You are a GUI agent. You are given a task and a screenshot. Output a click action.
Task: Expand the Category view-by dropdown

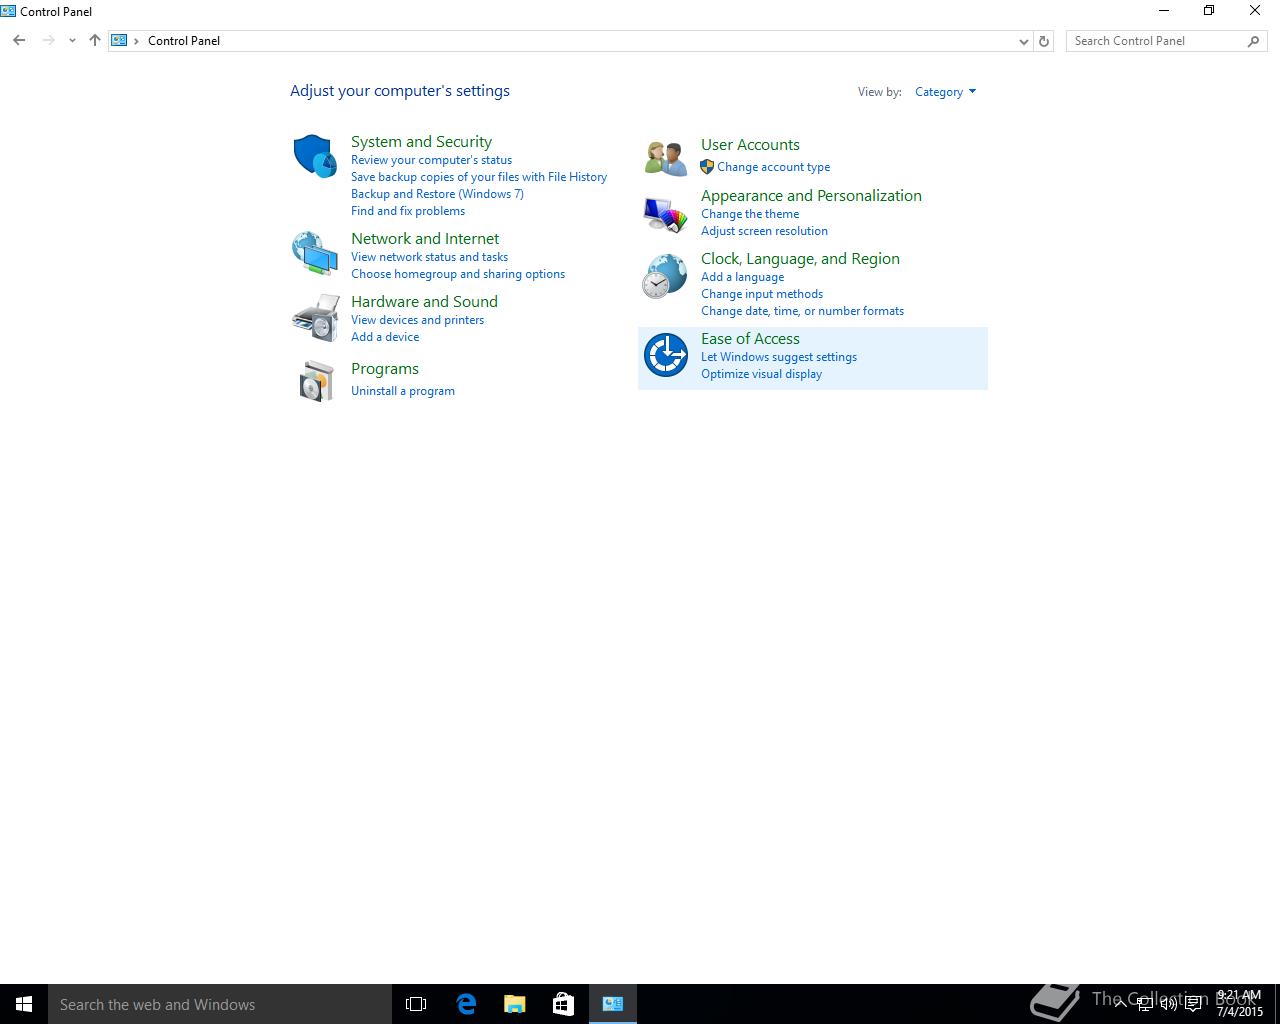(x=945, y=92)
